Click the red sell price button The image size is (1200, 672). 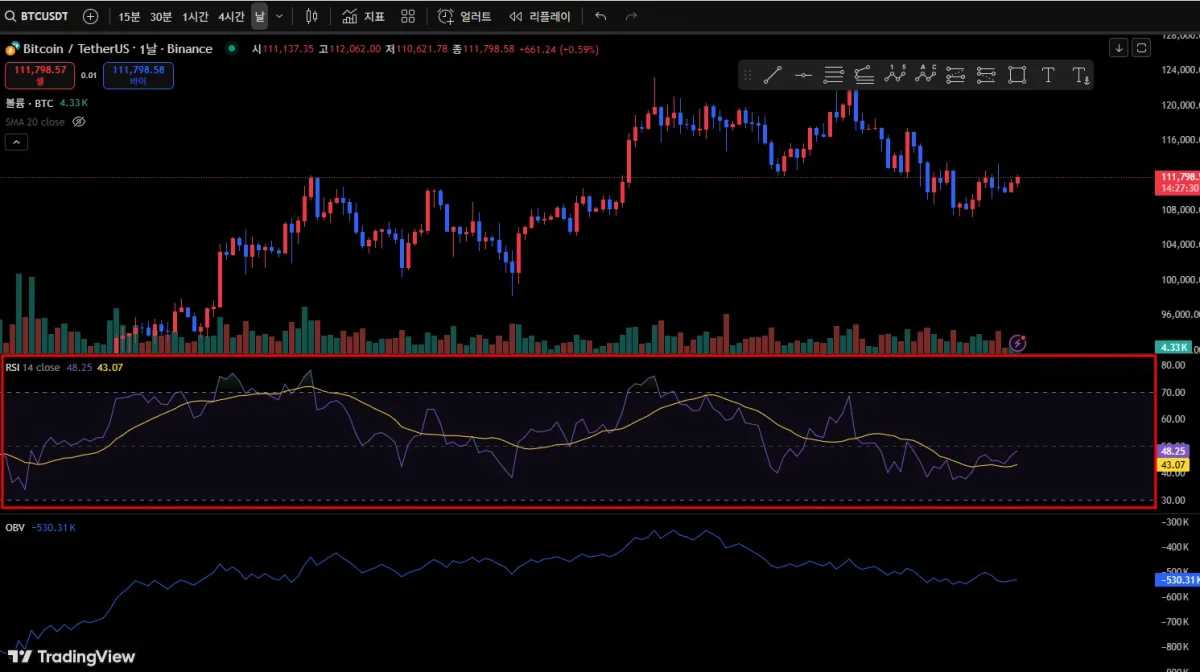point(40,75)
